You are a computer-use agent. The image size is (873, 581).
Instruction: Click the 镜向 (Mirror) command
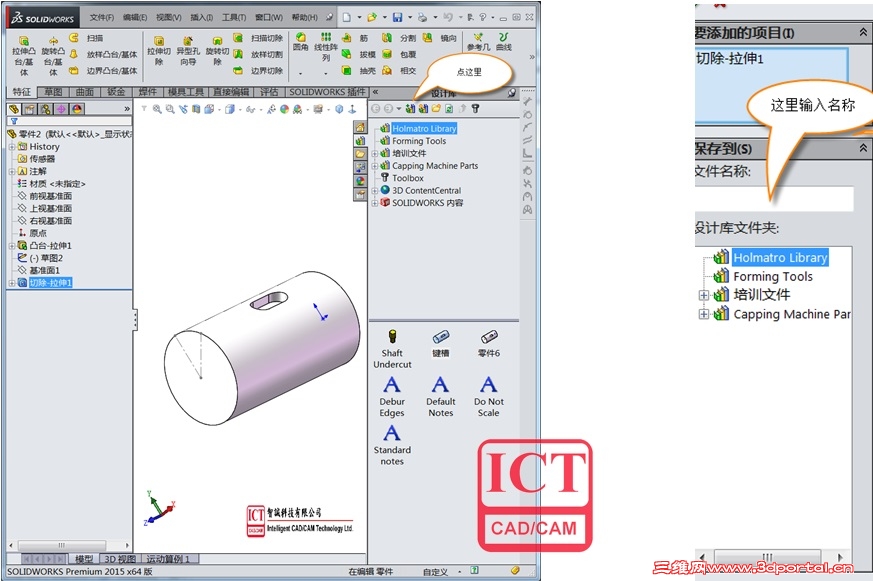[x=440, y=38]
